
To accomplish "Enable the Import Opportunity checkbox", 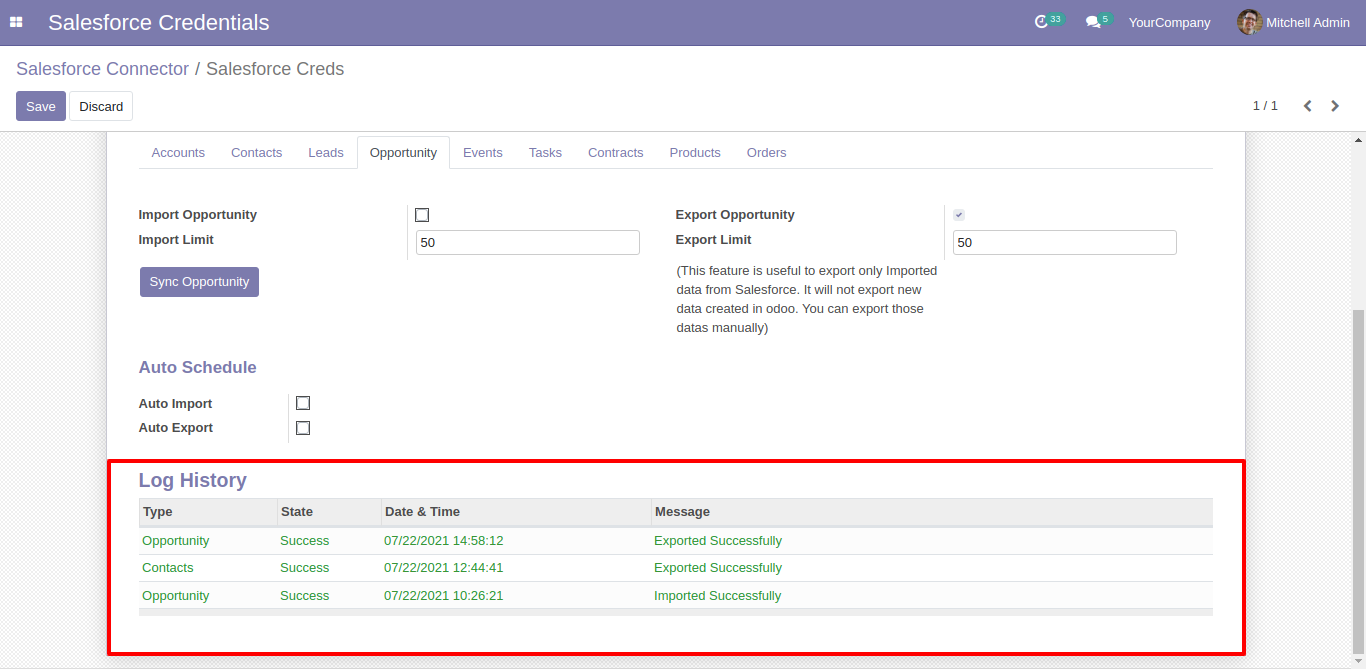I will [x=422, y=215].
